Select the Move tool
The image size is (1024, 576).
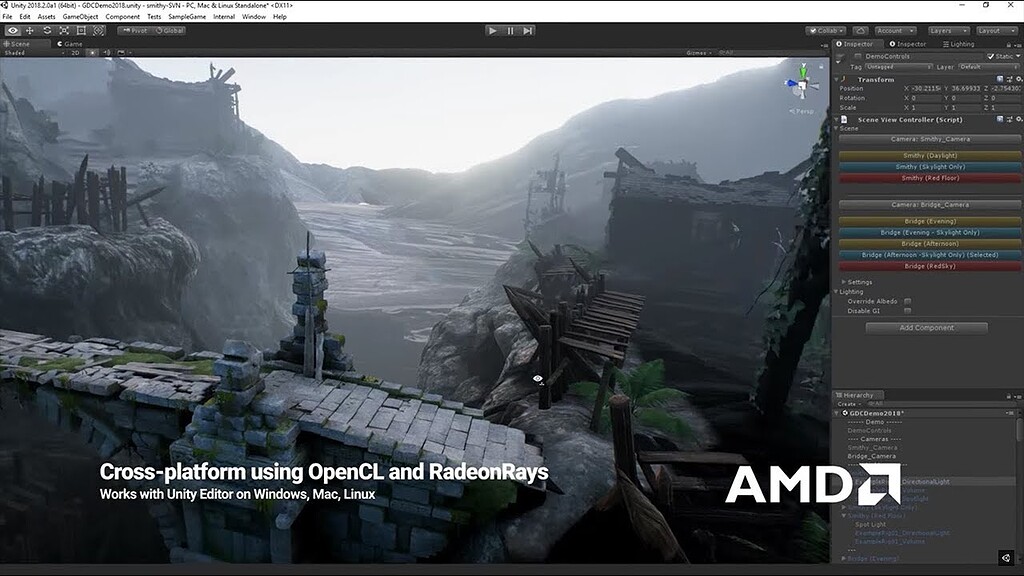click(29, 31)
